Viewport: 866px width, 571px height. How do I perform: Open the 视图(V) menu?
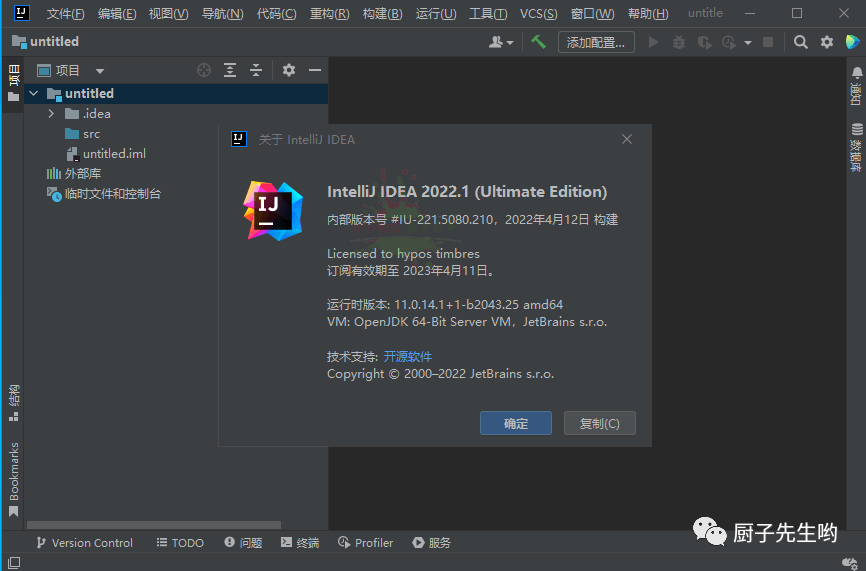point(168,13)
